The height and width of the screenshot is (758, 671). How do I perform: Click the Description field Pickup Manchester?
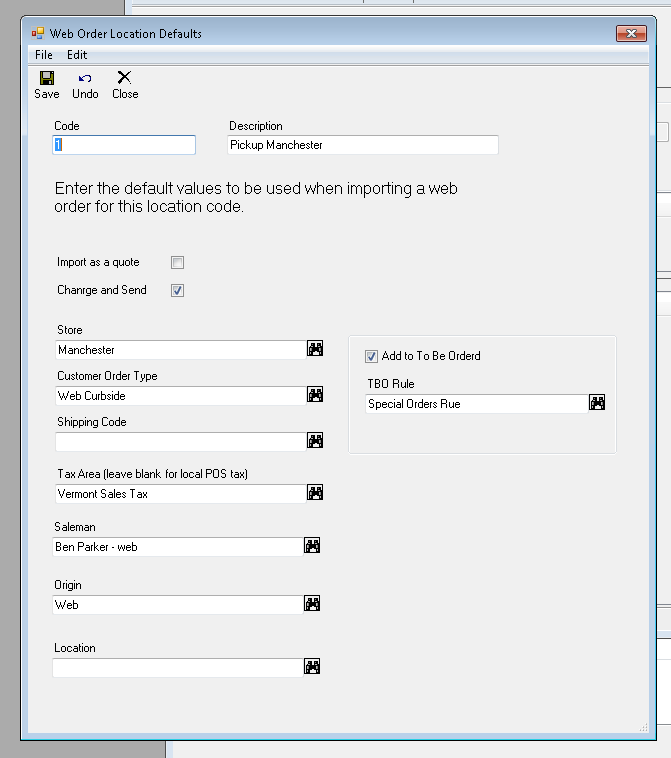tap(363, 145)
